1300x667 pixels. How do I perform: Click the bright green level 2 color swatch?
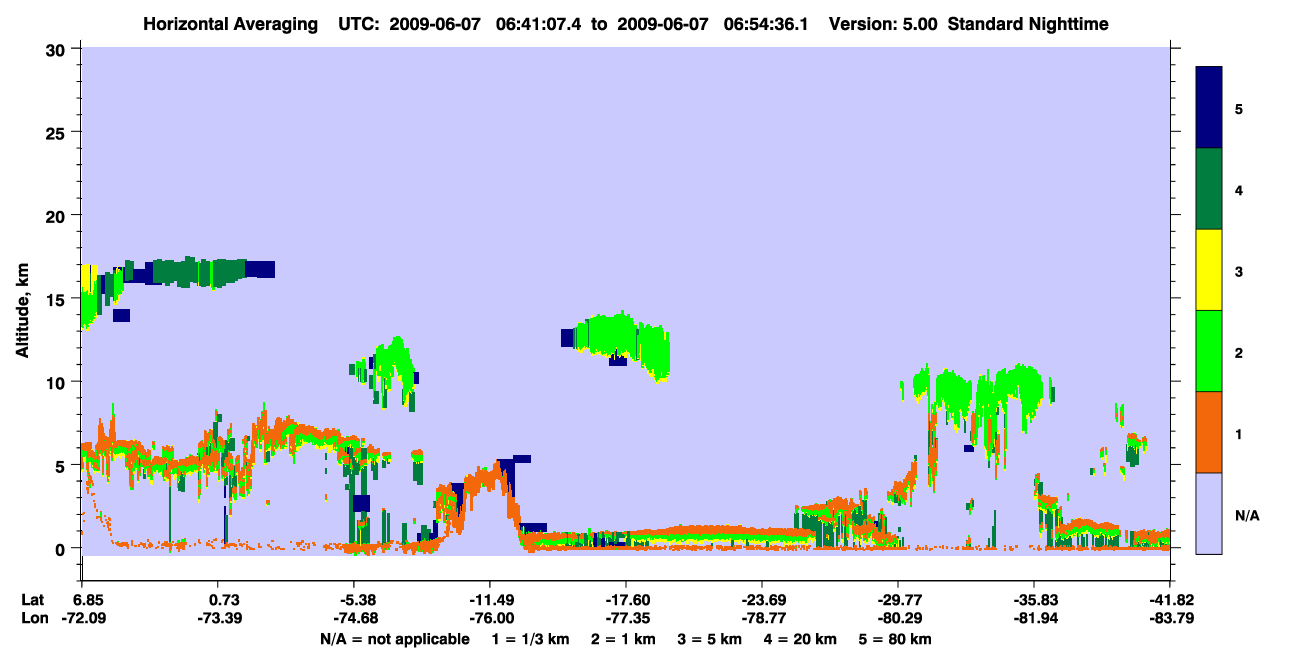1209,351
